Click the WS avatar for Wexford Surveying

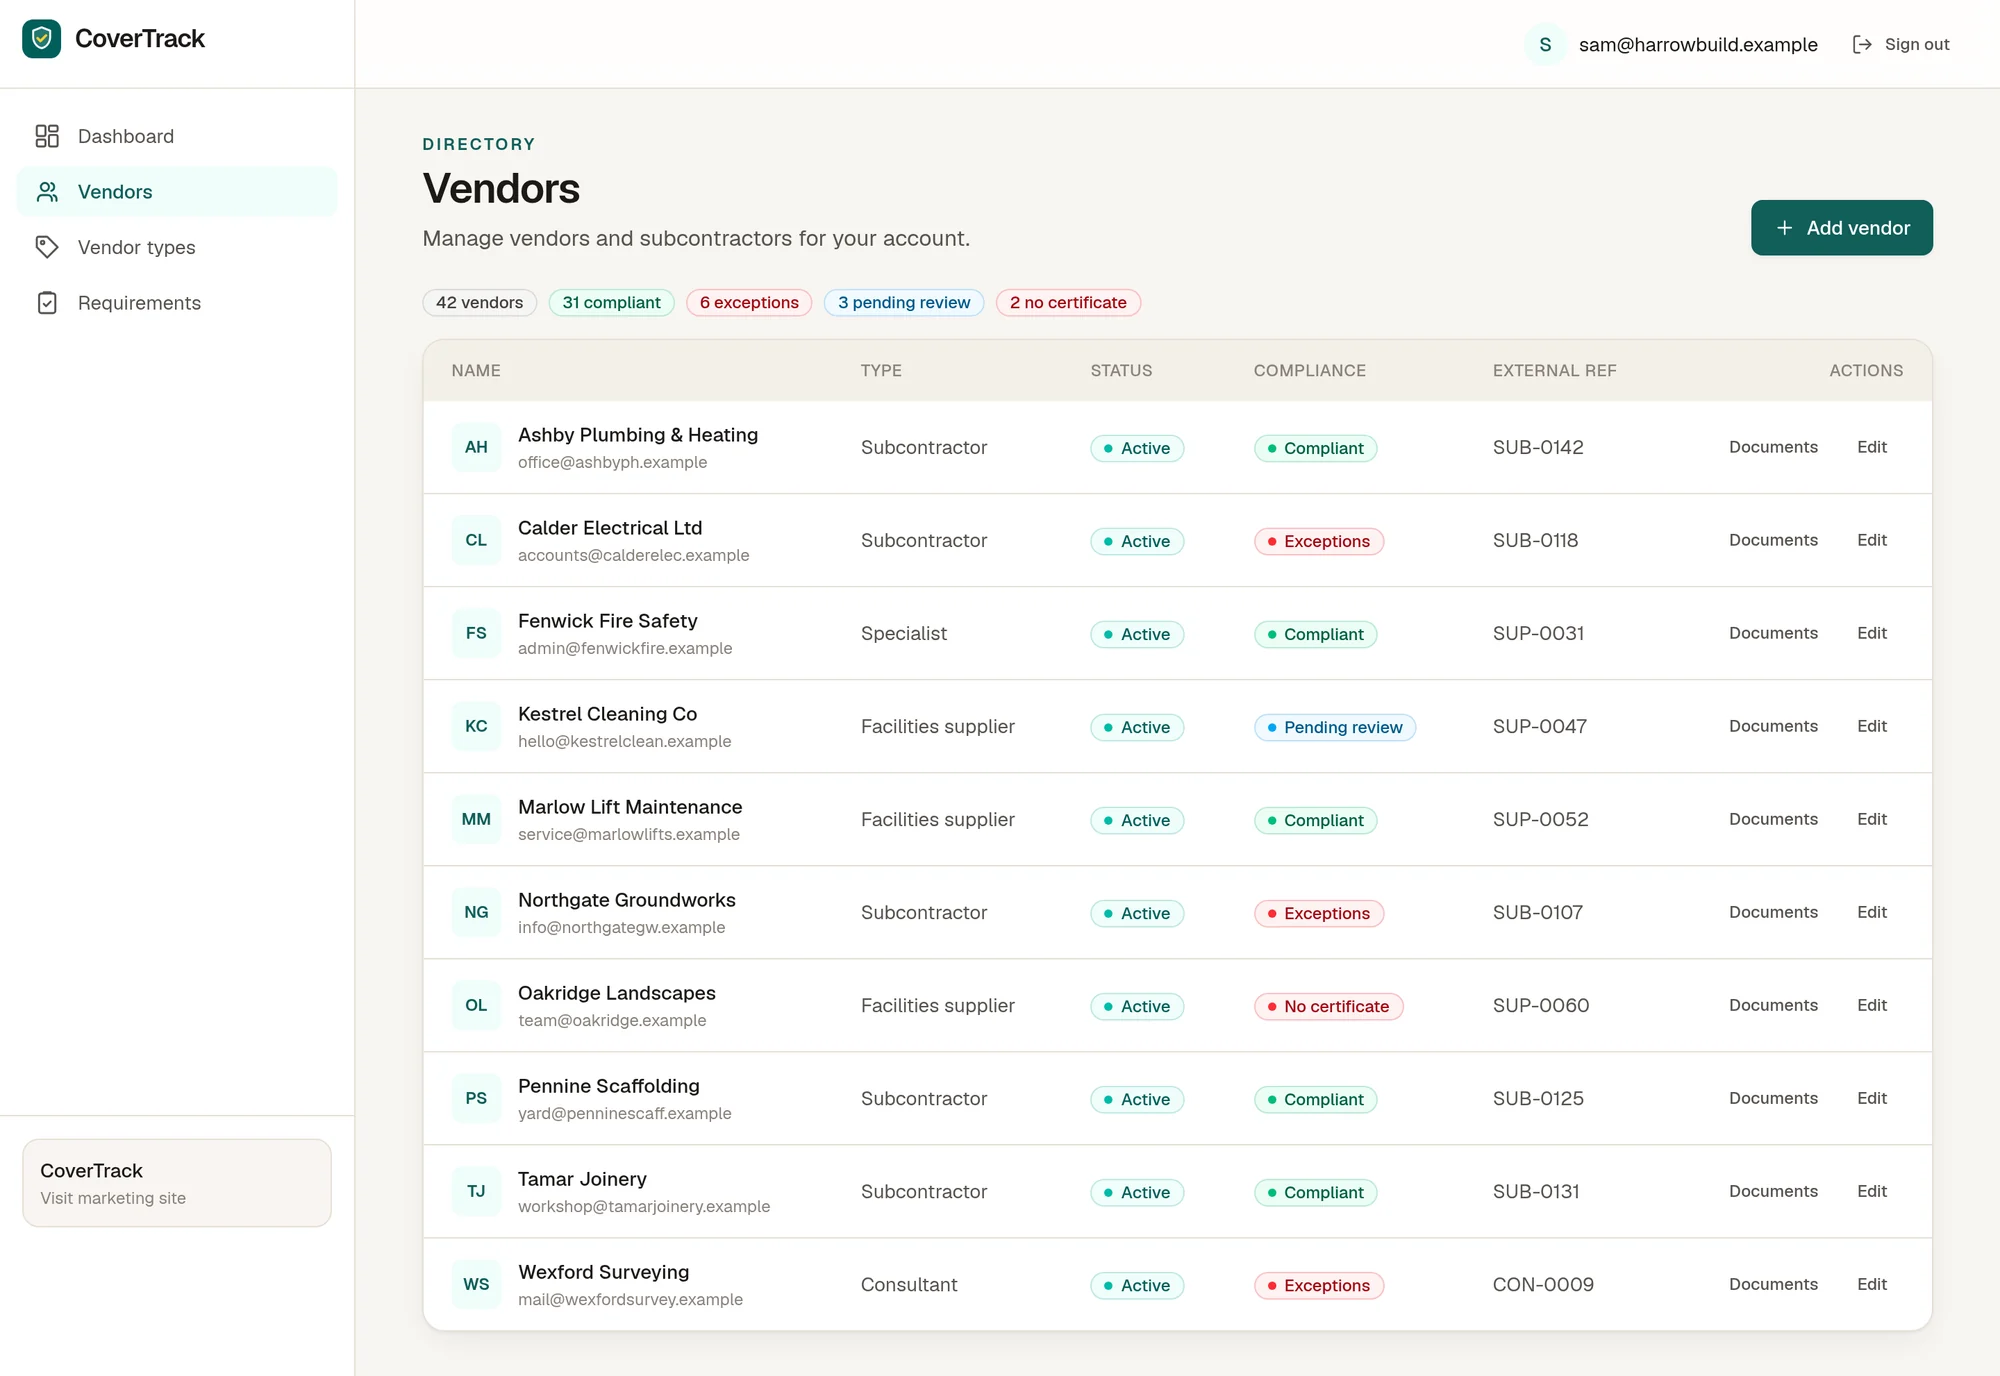coord(476,1284)
